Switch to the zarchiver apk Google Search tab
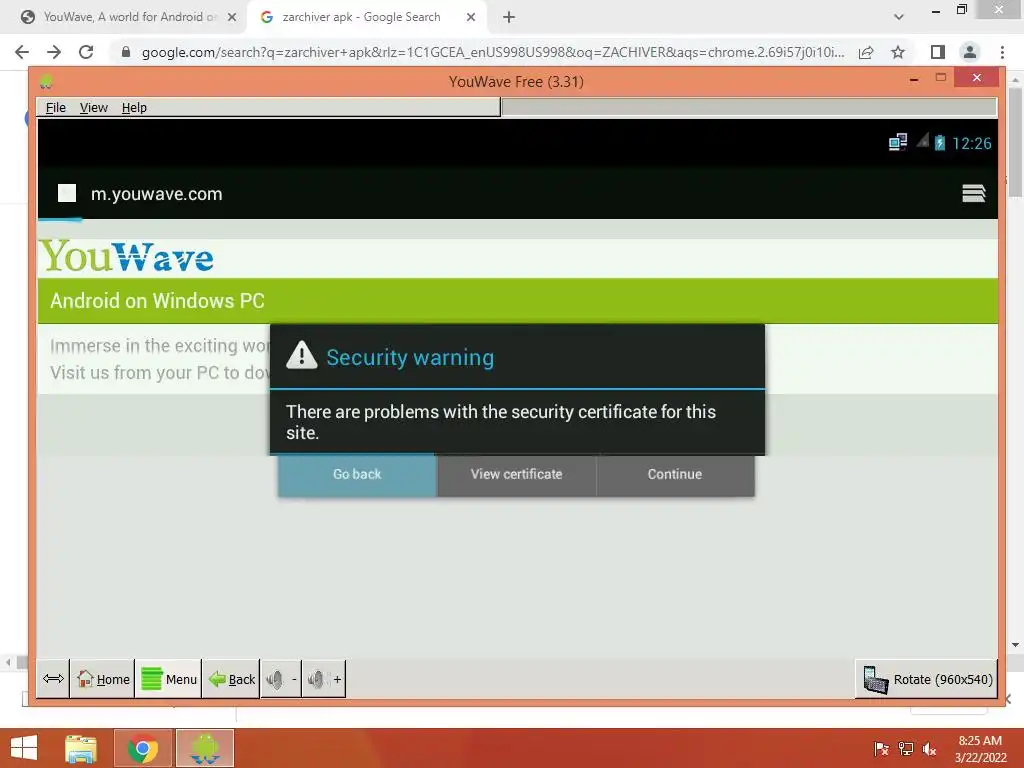1024x768 pixels. tap(362, 17)
